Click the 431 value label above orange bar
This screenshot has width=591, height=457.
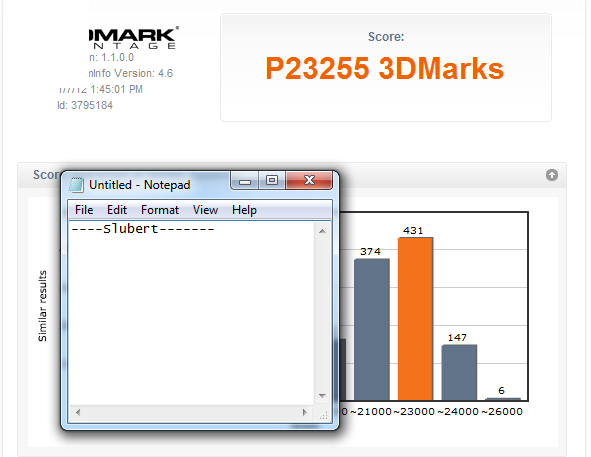pos(413,230)
